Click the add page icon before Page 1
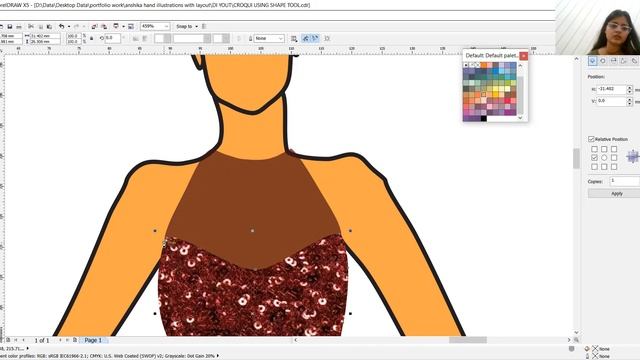Screen dimensions: 640x360 coord(75,340)
